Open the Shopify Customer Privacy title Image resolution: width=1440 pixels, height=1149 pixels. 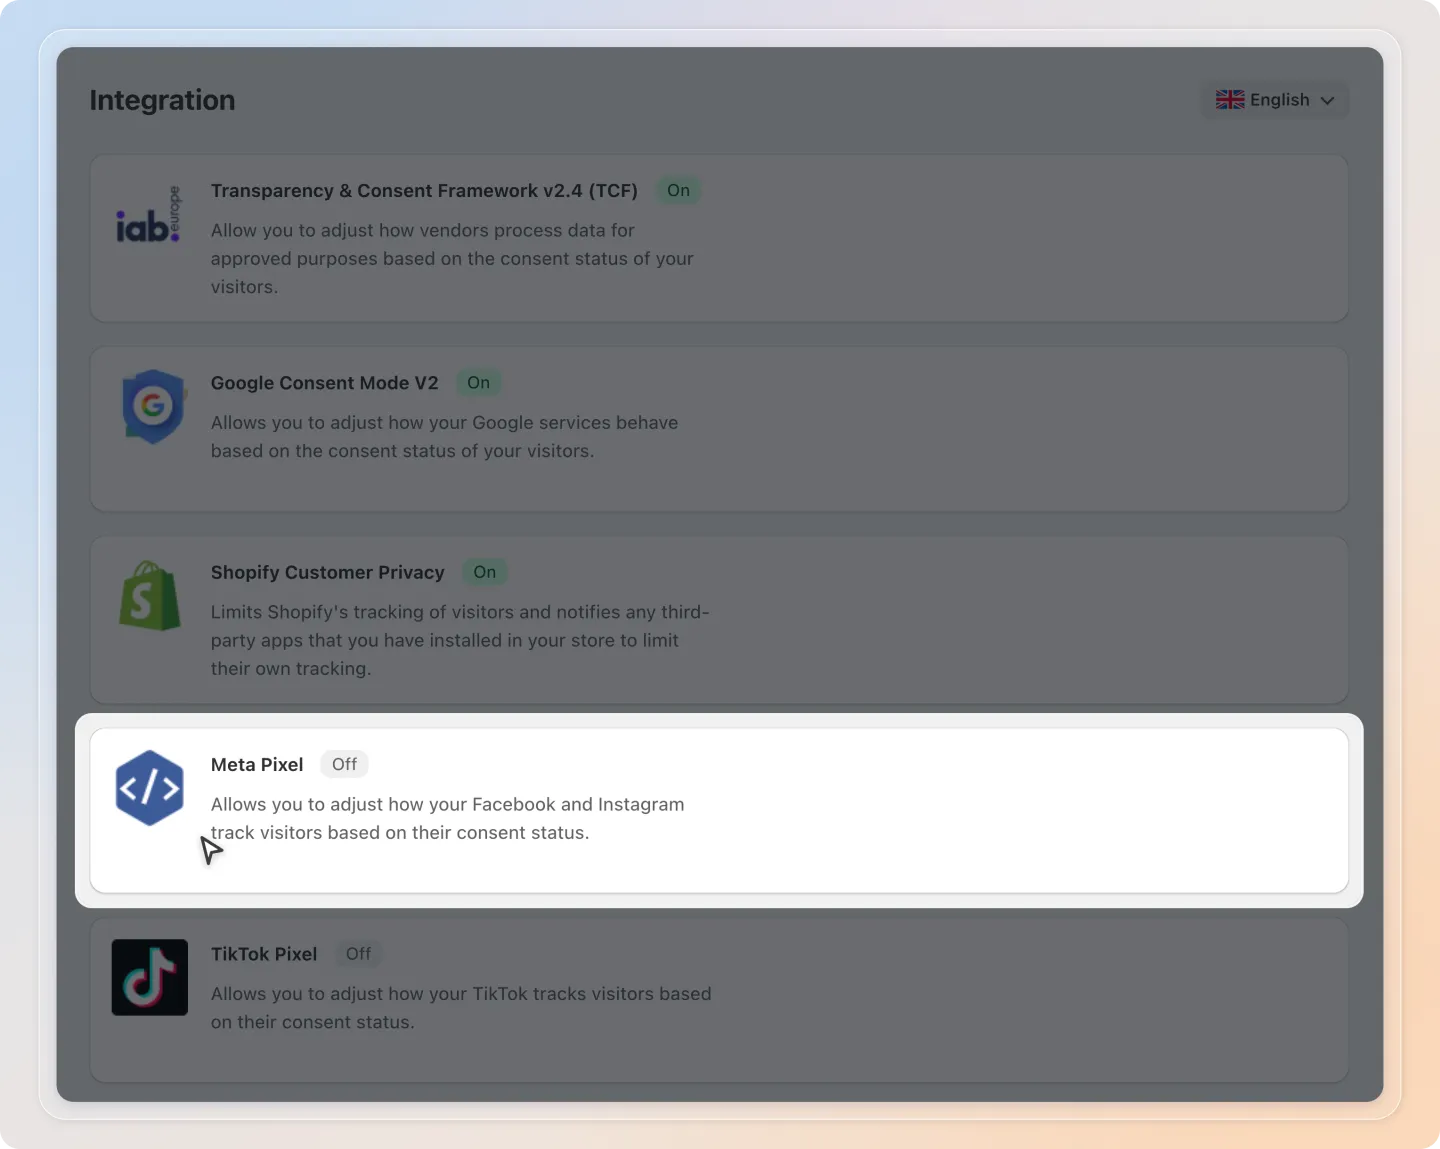coord(328,573)
